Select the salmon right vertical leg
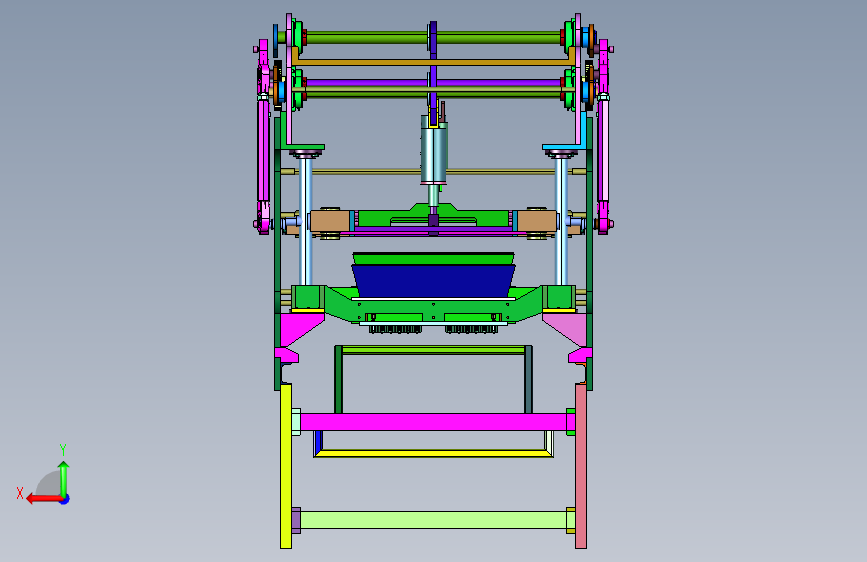This screenshot has height=562, width=867. [x=581, y=466]
